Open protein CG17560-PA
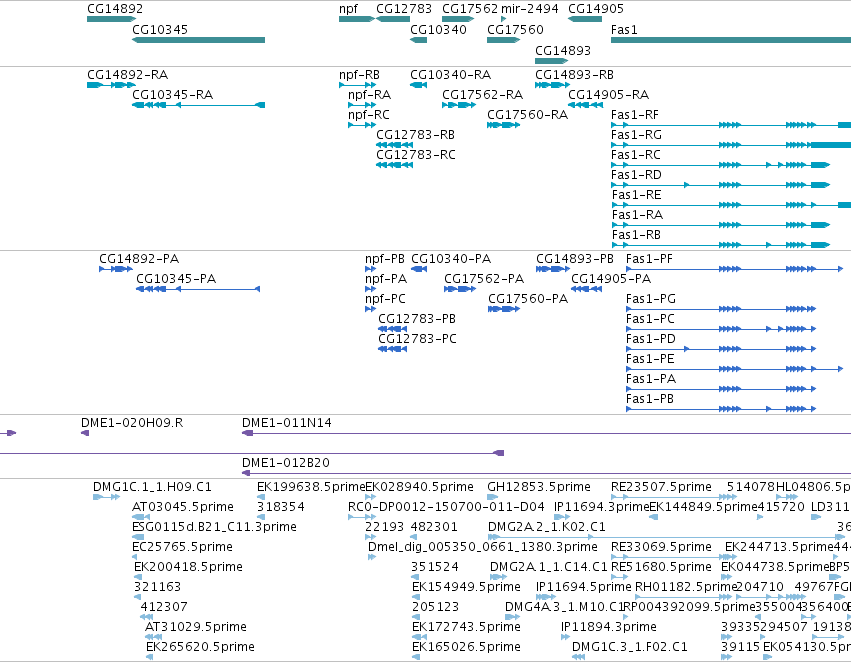The width and height of the screenshot is (851, 662). [528, 298]
